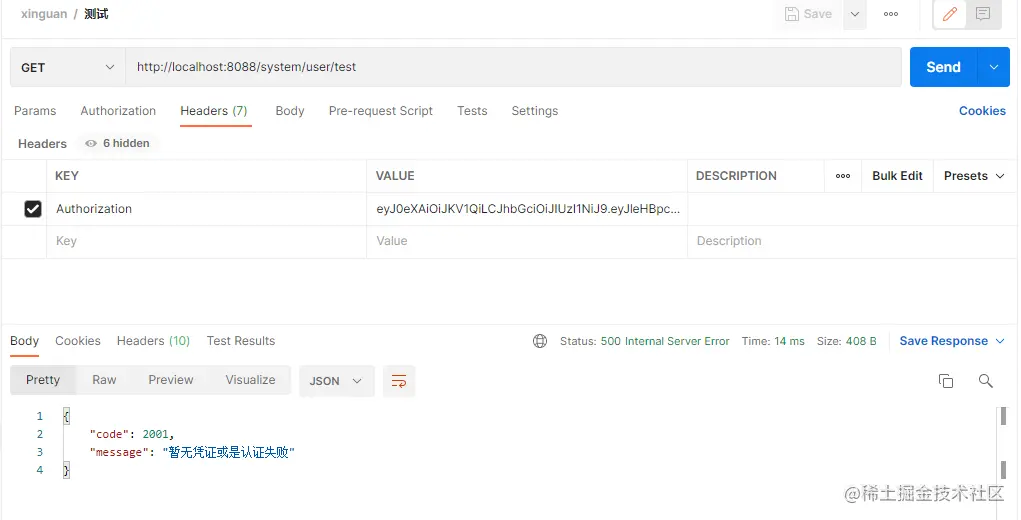Click Bulk Edit

point(897,176)
